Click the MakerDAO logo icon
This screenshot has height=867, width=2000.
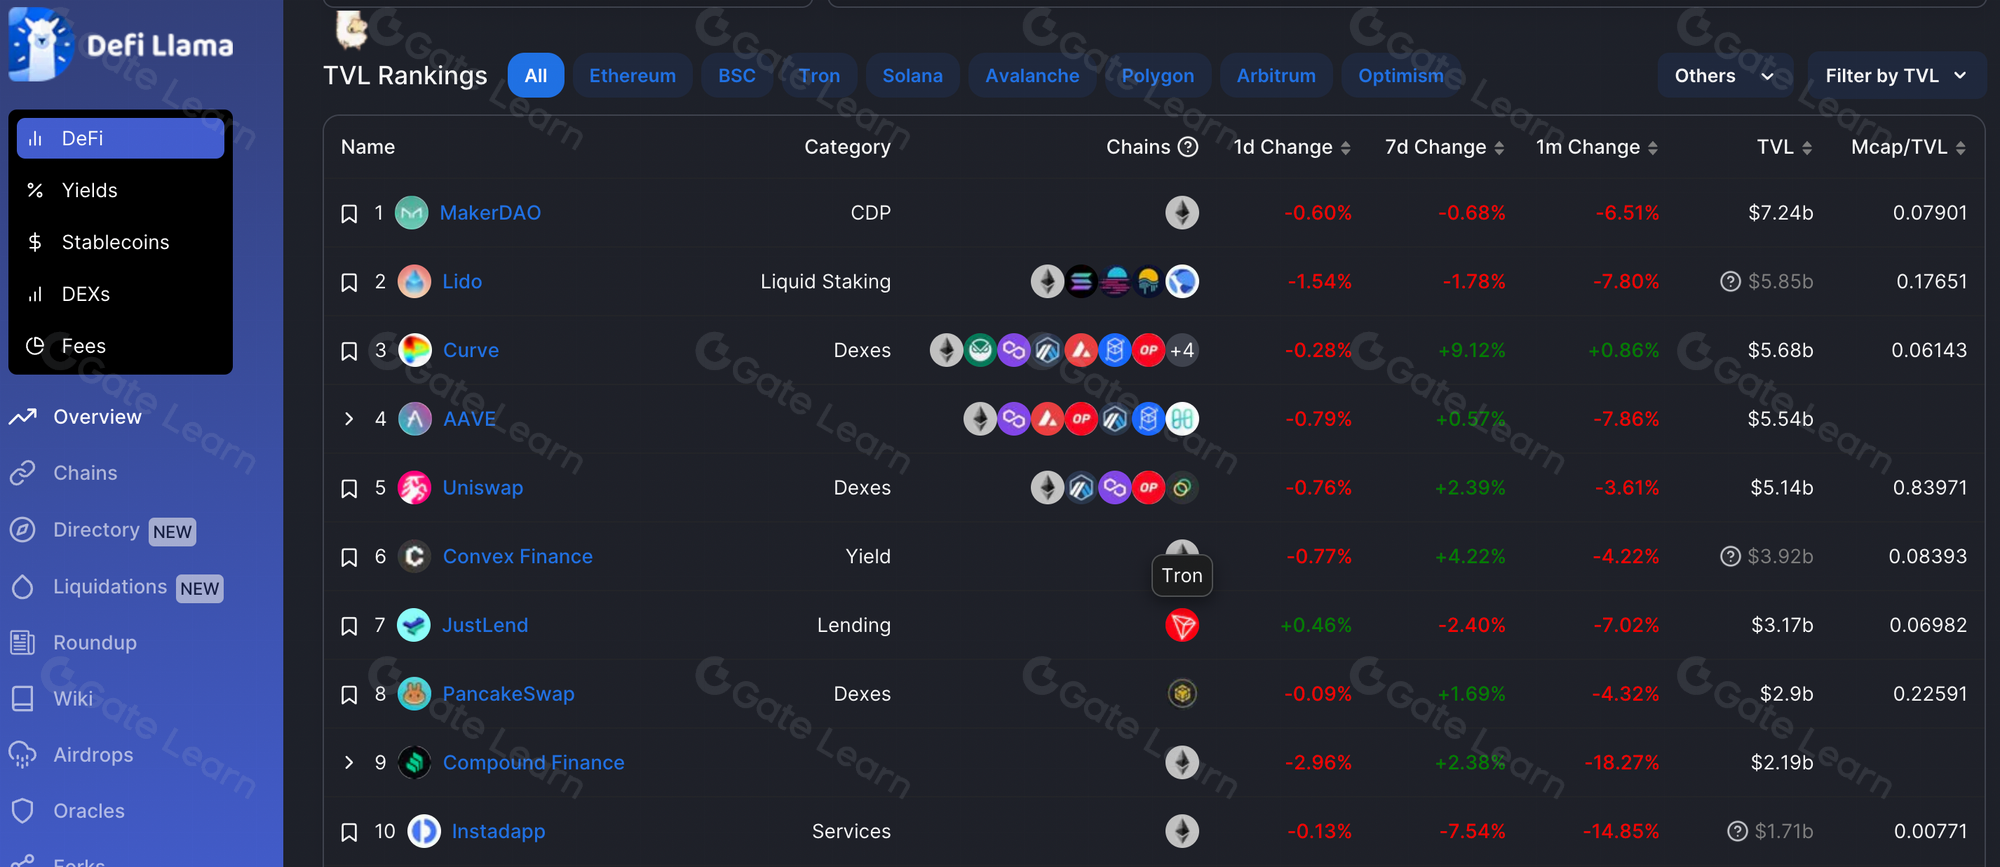point(412,213)
